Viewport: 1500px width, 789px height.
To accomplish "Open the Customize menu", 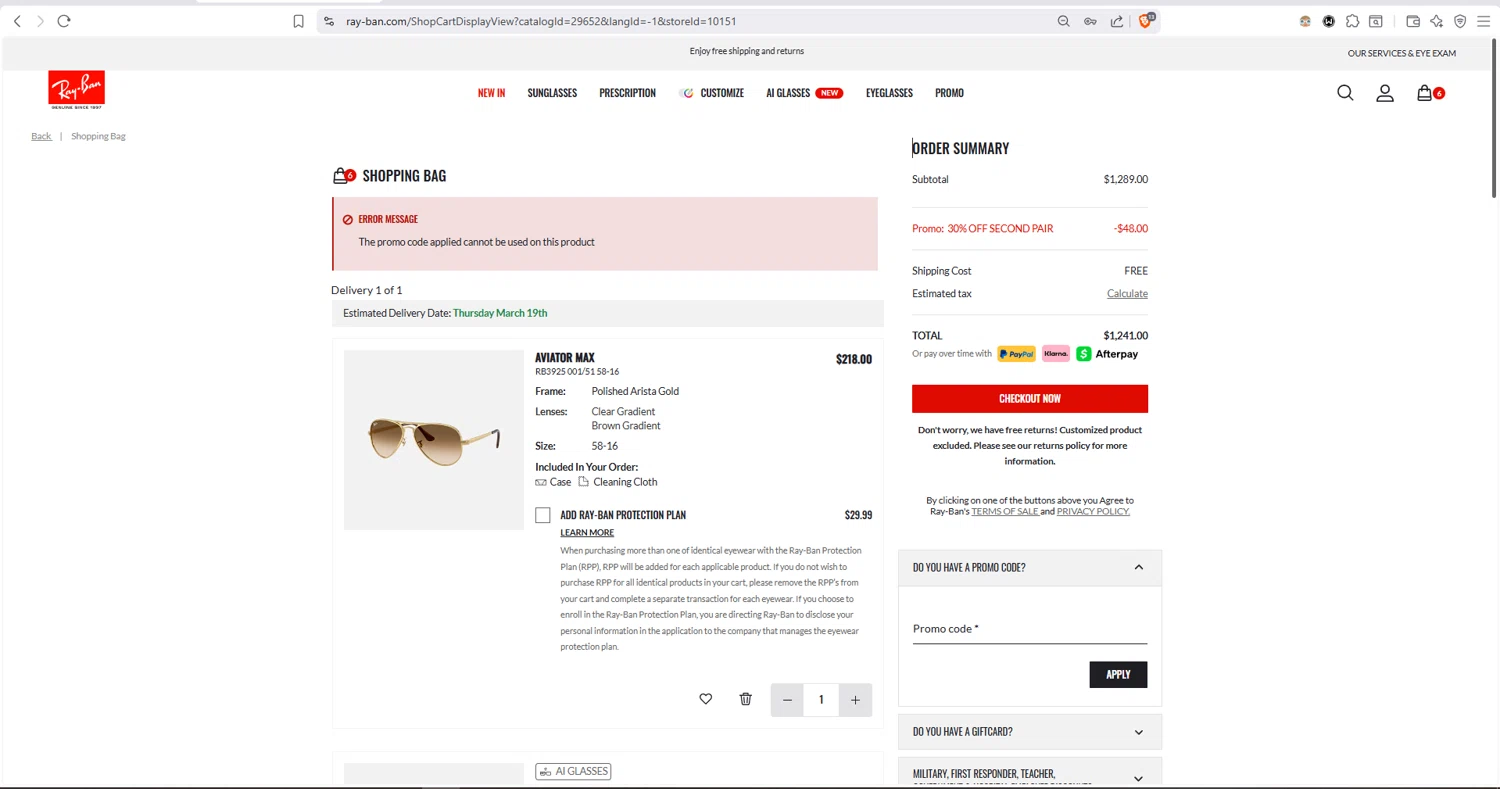I will [x=712, y=93].
